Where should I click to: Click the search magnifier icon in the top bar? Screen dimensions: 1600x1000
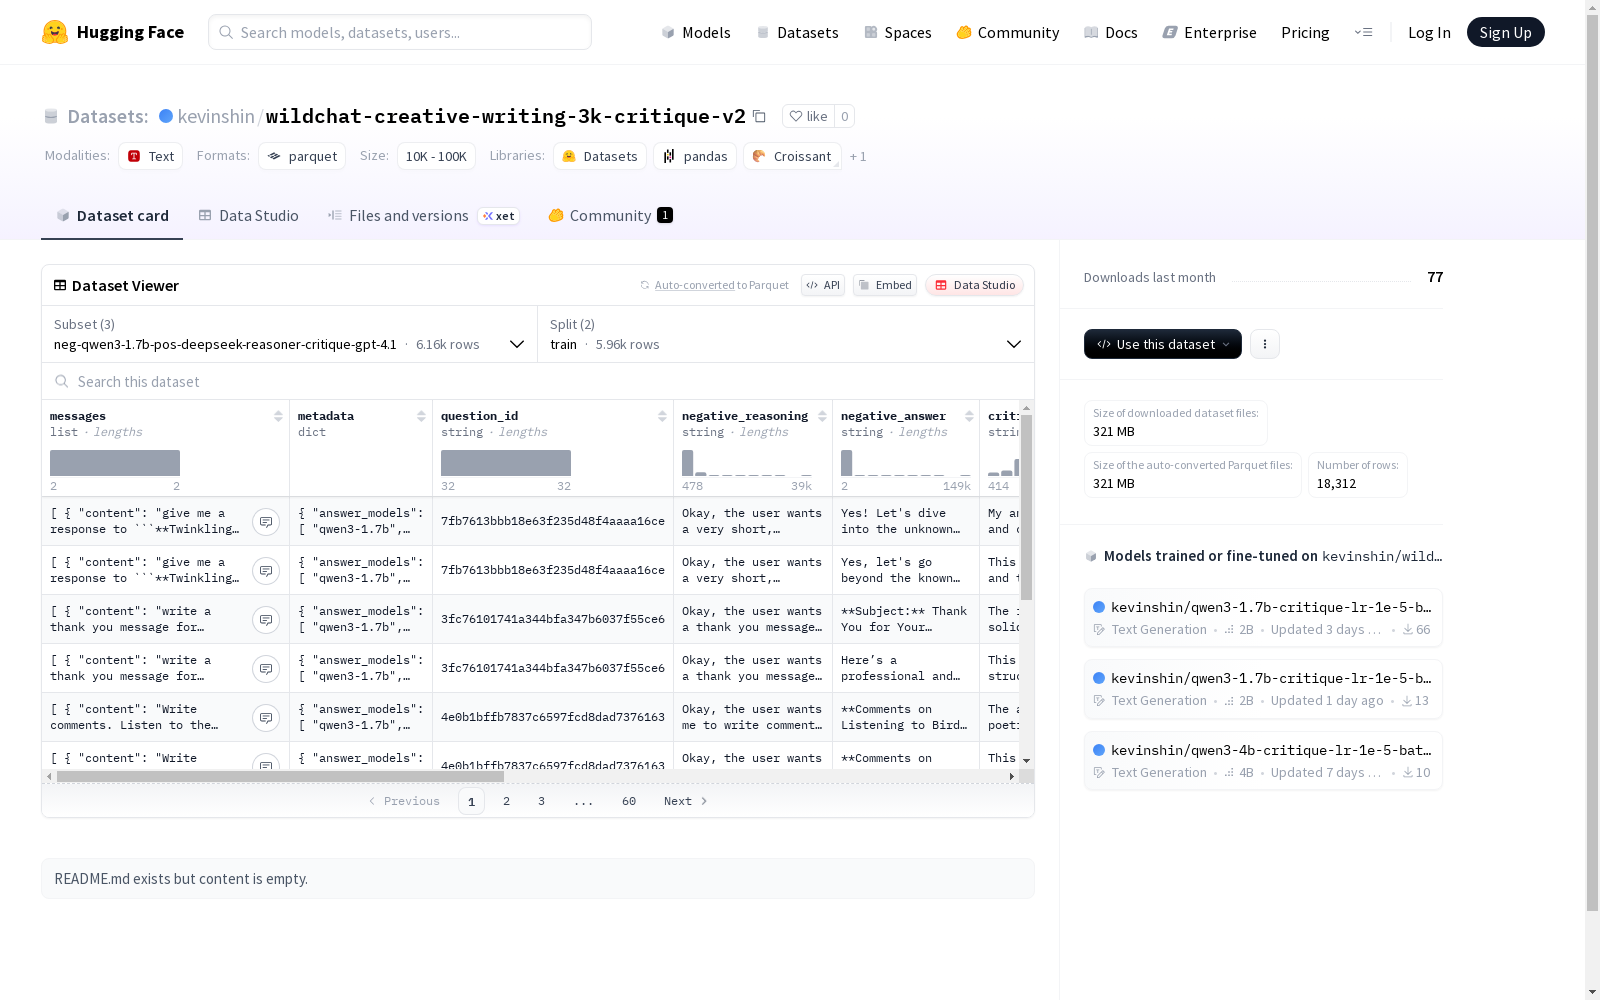pos(226,32)
